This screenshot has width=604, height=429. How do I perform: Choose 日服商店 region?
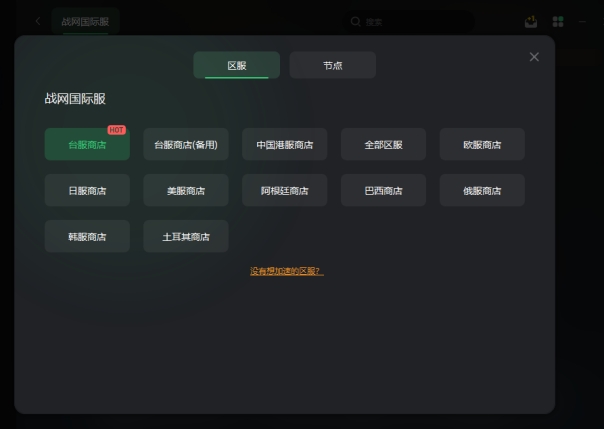pyautogui.click(x=87, y=190)
